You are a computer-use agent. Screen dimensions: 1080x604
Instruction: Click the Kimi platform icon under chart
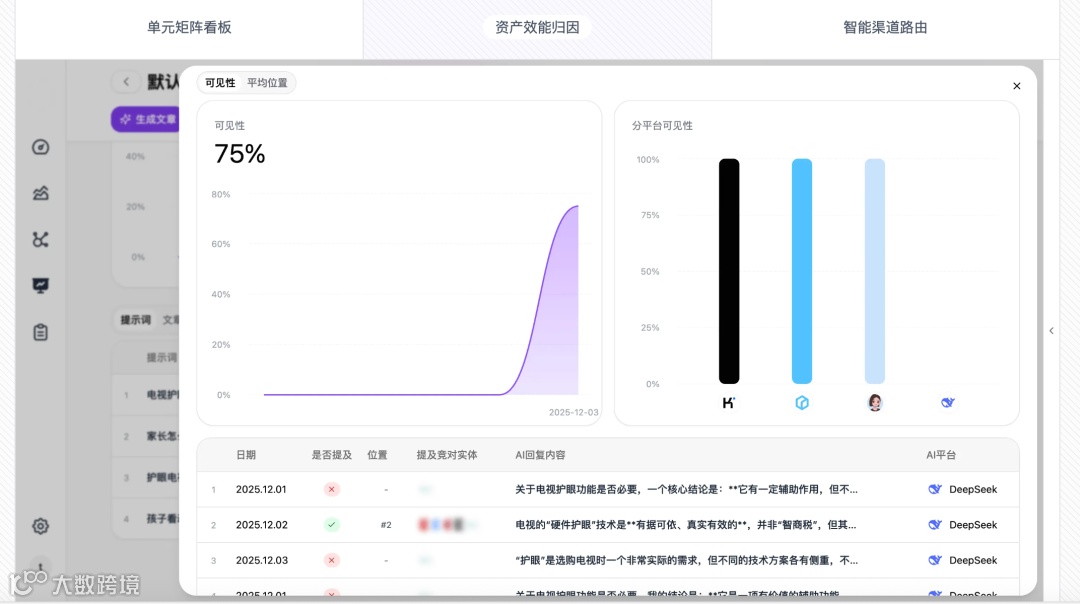click(x=729, y=403)
